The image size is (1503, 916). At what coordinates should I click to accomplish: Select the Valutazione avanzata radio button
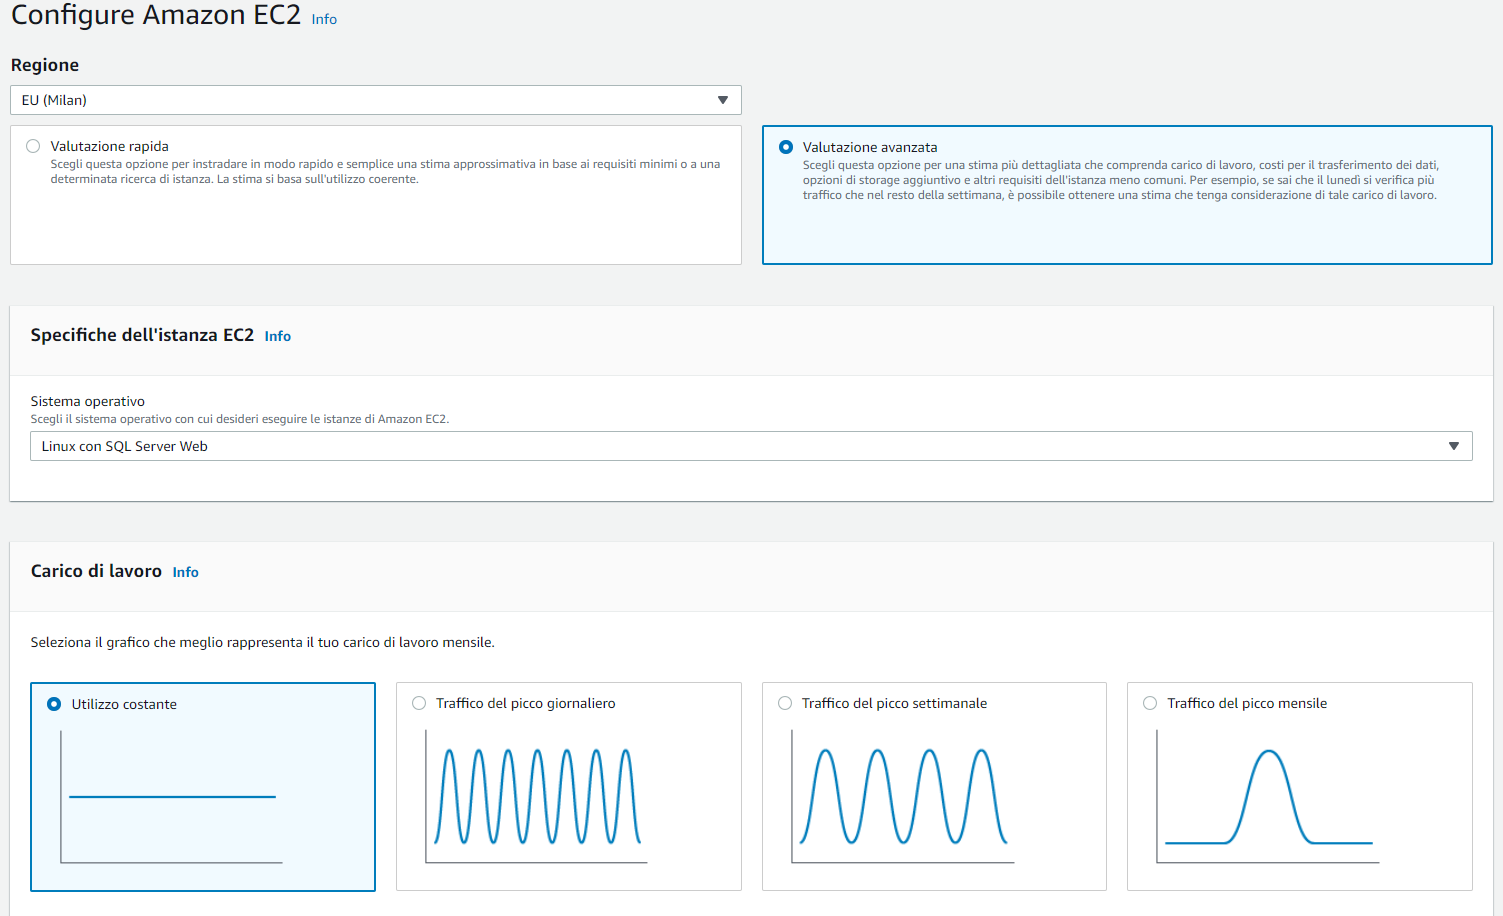pos(786,147)
